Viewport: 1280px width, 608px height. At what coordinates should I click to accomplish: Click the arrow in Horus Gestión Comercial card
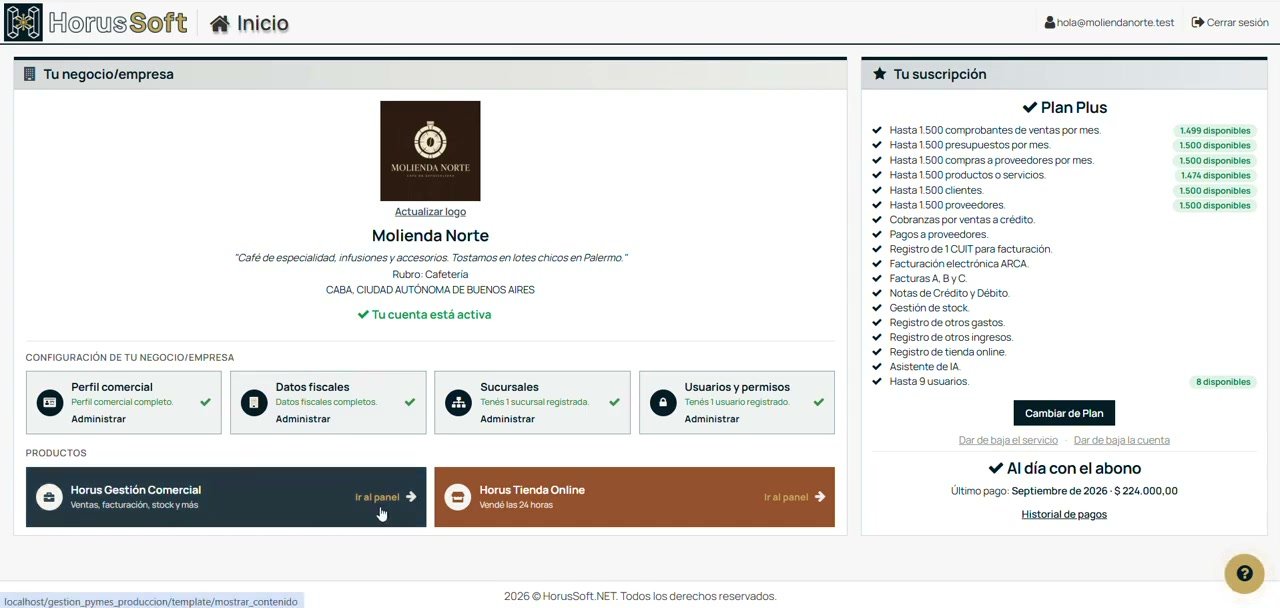pos(411,497)
